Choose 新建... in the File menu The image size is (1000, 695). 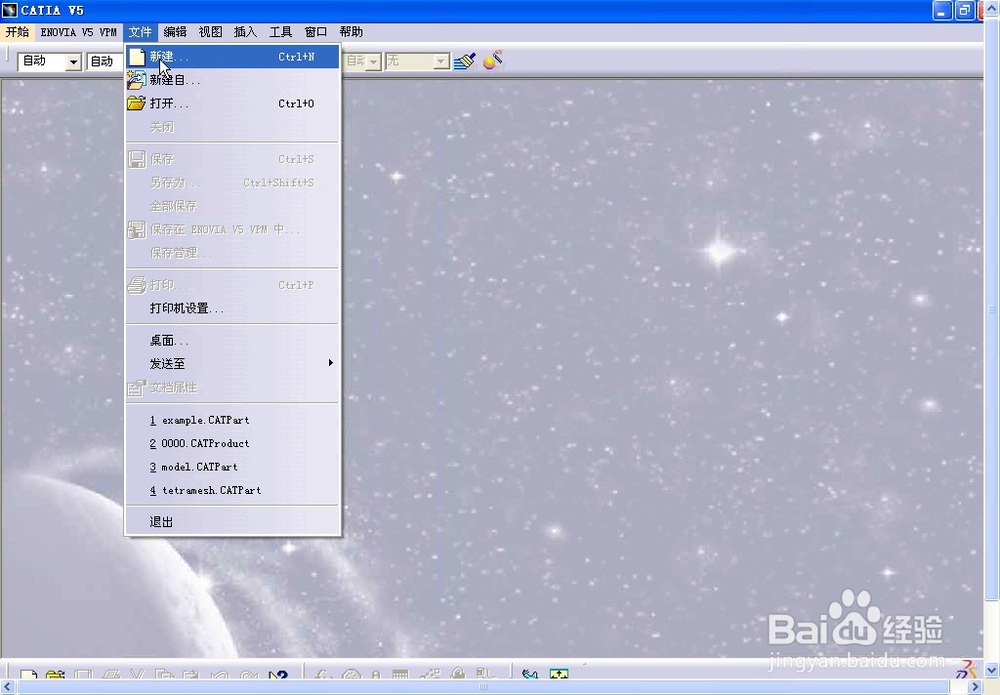(232, 57)
